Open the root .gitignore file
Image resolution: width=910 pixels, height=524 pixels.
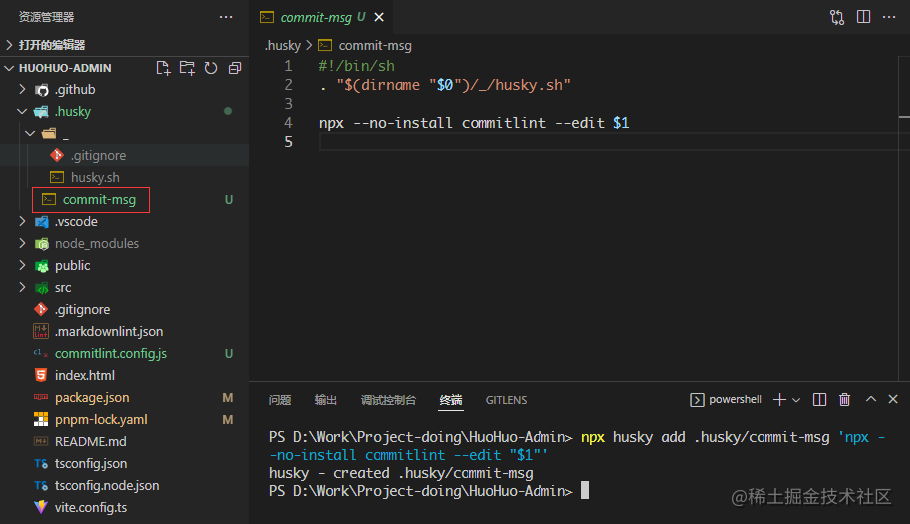coord(124,310)
